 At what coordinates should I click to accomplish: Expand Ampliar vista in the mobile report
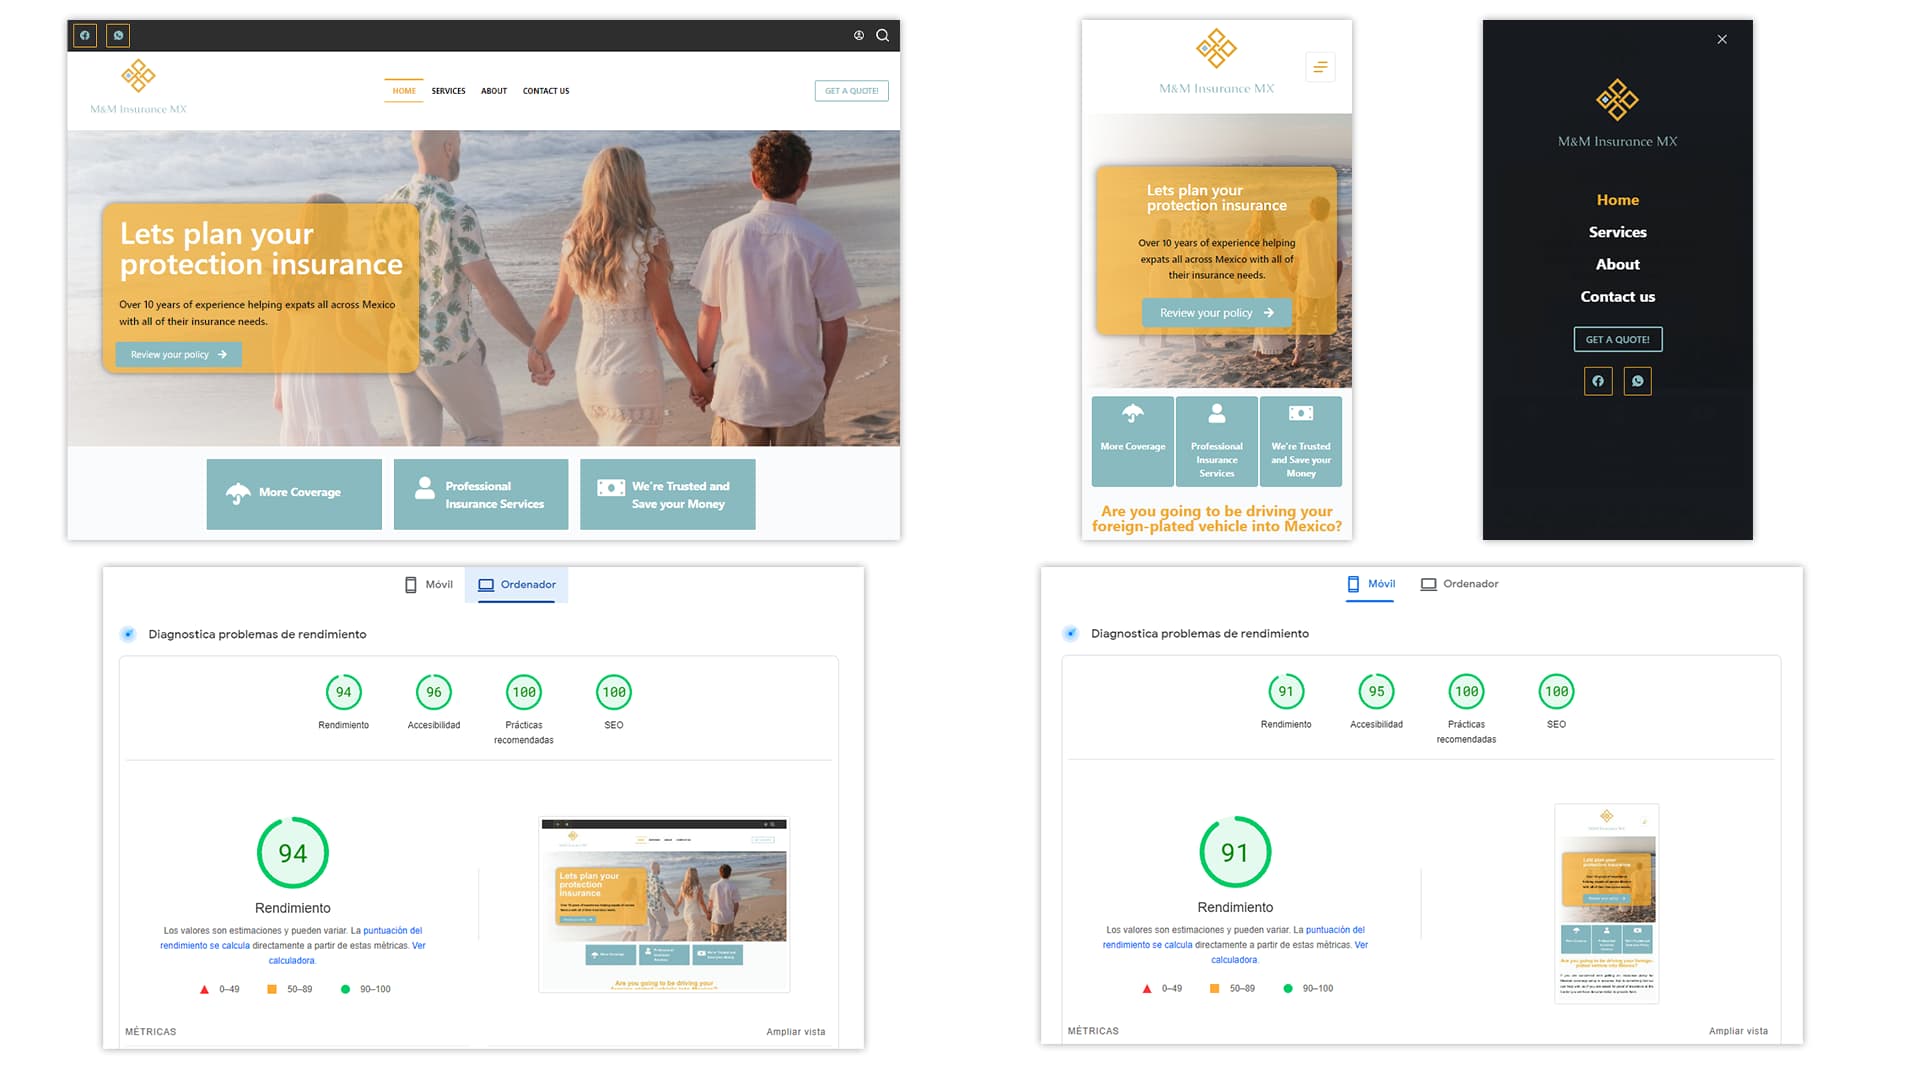(x=1739, y=1030)
